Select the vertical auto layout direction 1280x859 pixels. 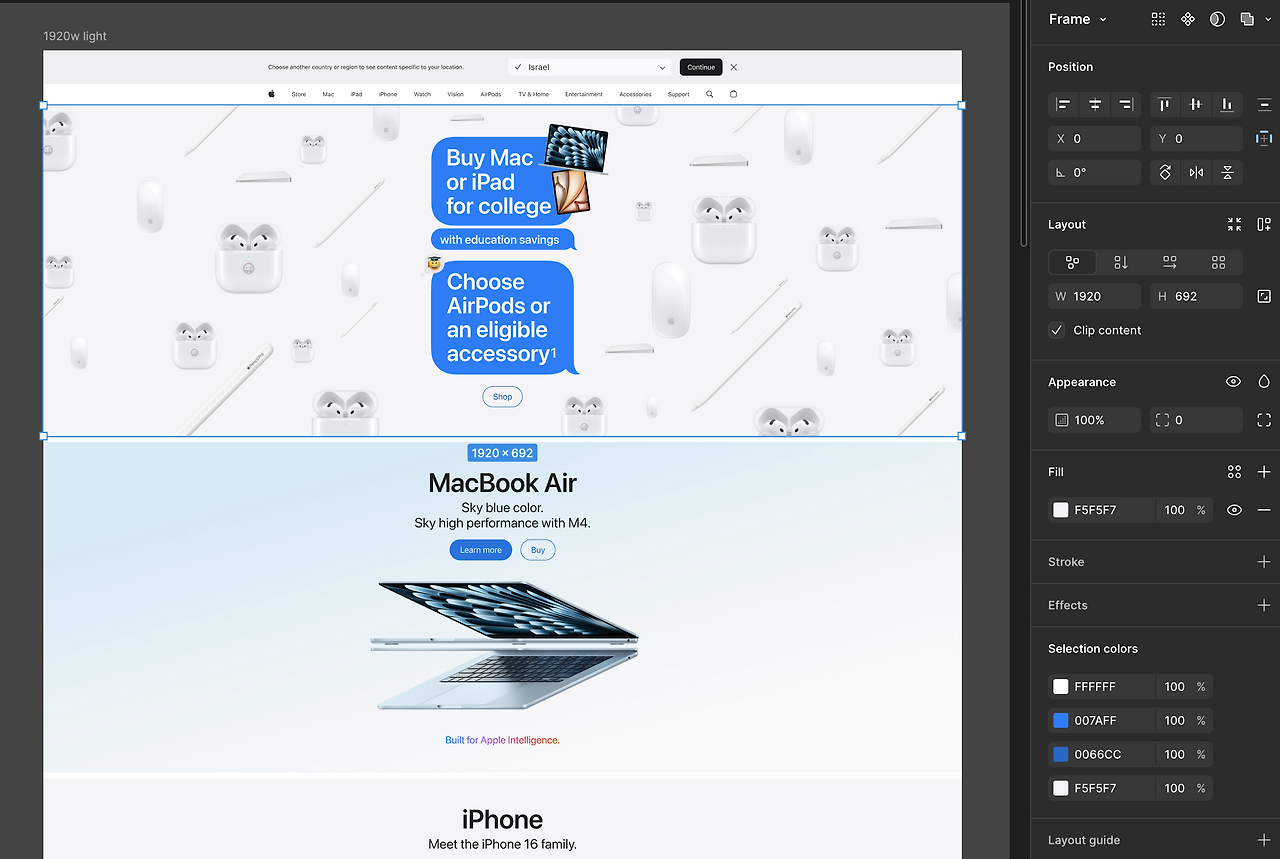pos(1121,262)
